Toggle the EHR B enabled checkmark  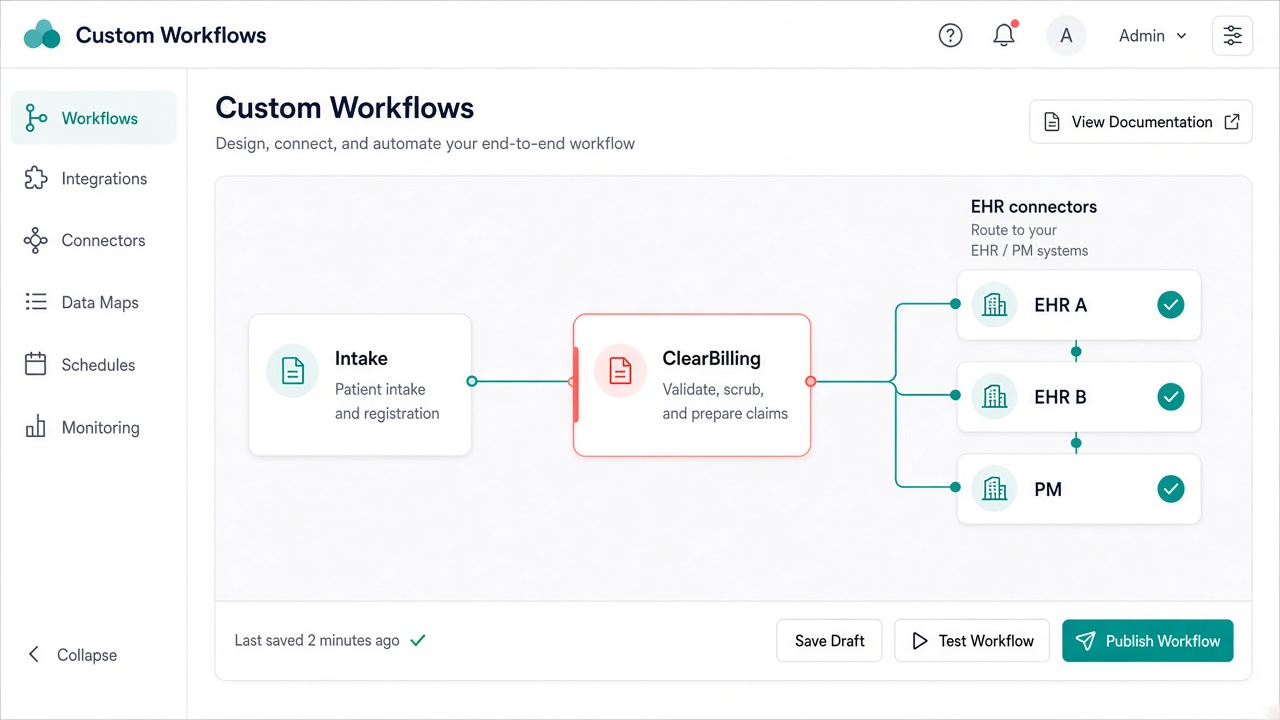point(1170,397)
